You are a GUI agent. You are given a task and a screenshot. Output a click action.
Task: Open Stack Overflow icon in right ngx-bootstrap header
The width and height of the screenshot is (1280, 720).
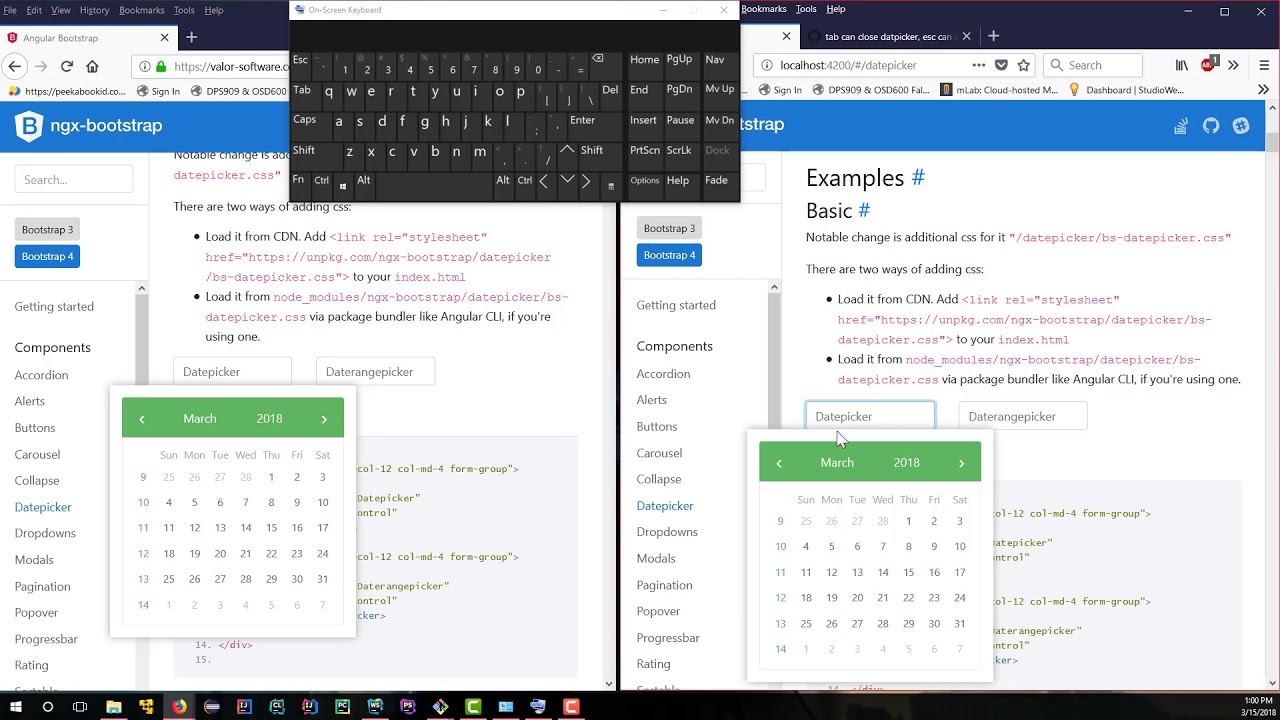[1181, 126]
